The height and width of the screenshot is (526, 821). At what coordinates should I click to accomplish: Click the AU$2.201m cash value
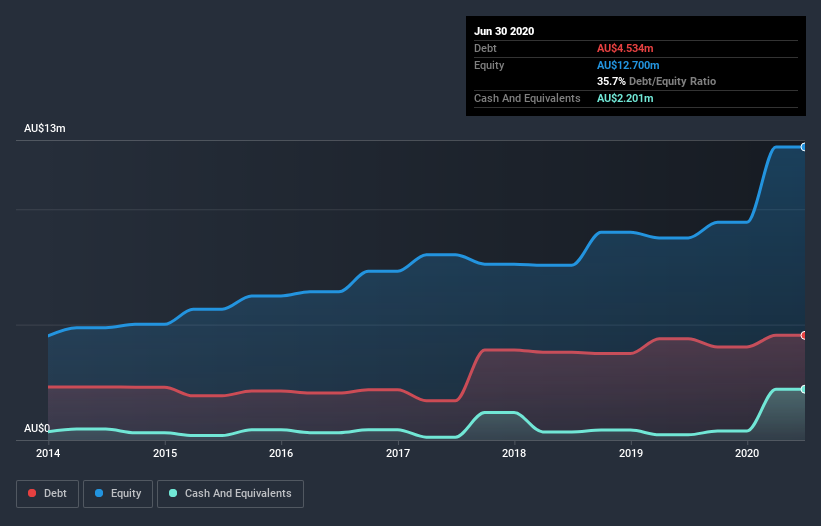[x=625, y=98]
